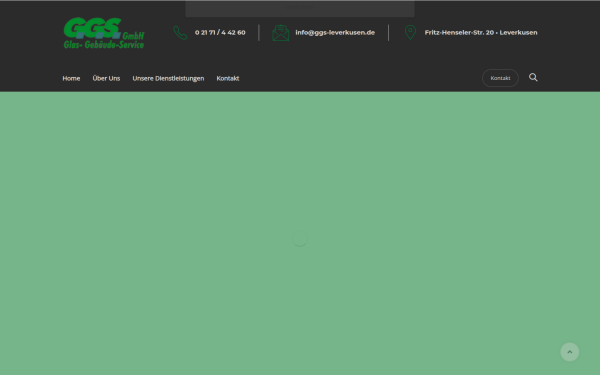Open the Home menu item
This screenshot has width=600, height=375.
tap(71, 78)
